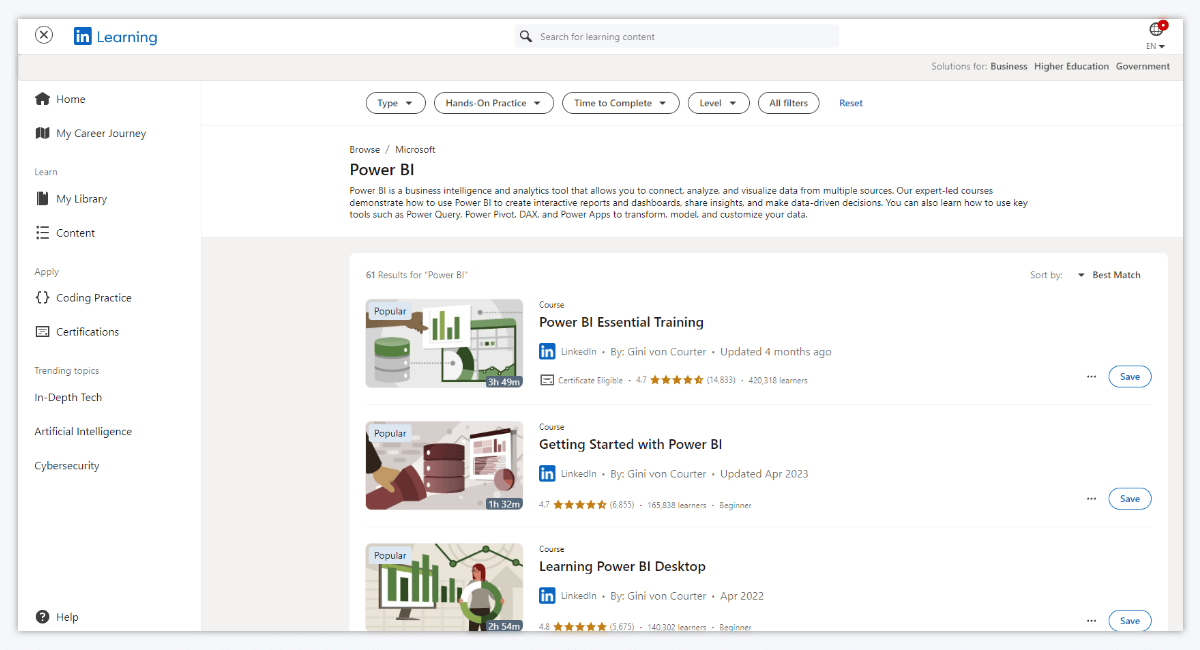This screenshot has height=650, width=1200.
Task: Reset the applied filters
Action: pyautogui.click(x=851, y=103)
